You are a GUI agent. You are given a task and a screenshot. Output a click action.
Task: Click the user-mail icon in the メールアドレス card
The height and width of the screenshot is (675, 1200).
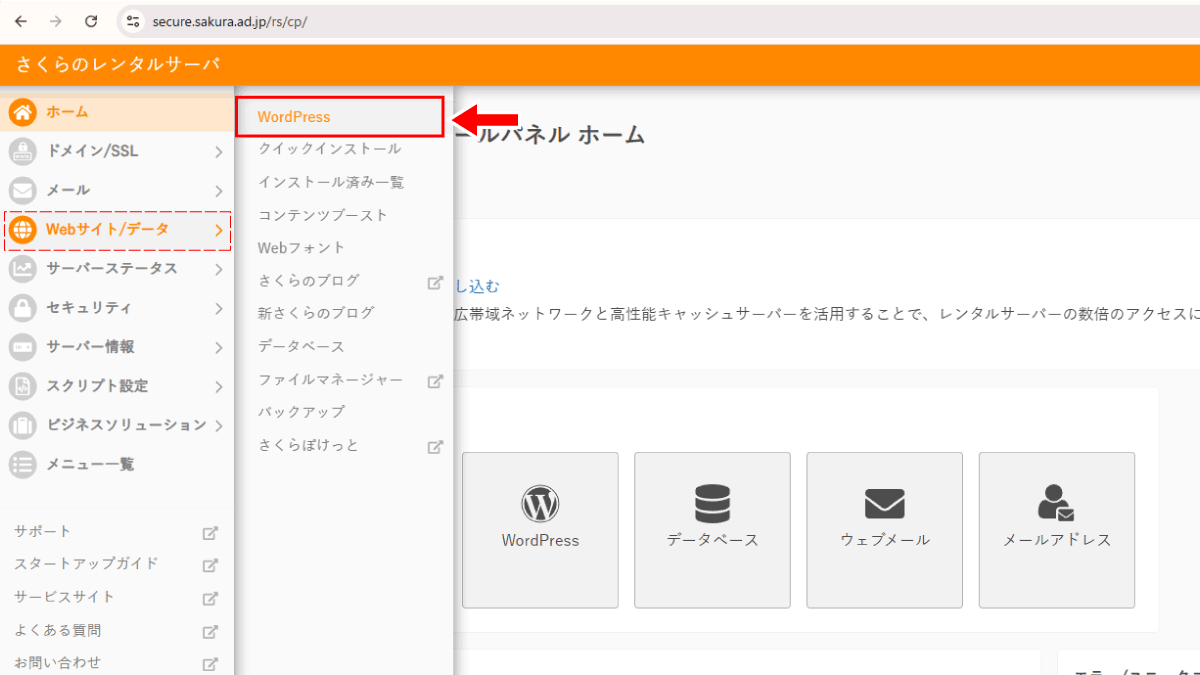point(1056,503)
